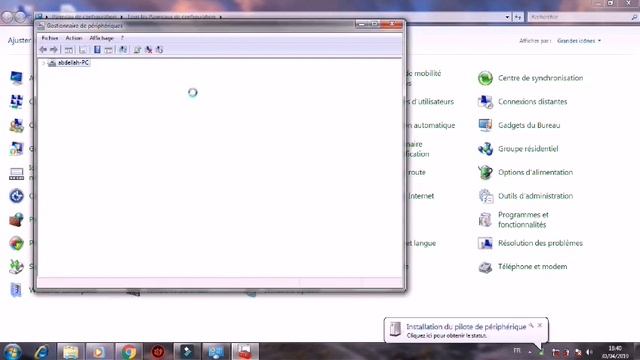Open the Windows Start menu
The height and width of the screenshot is (360, 640).
[12, 352]
